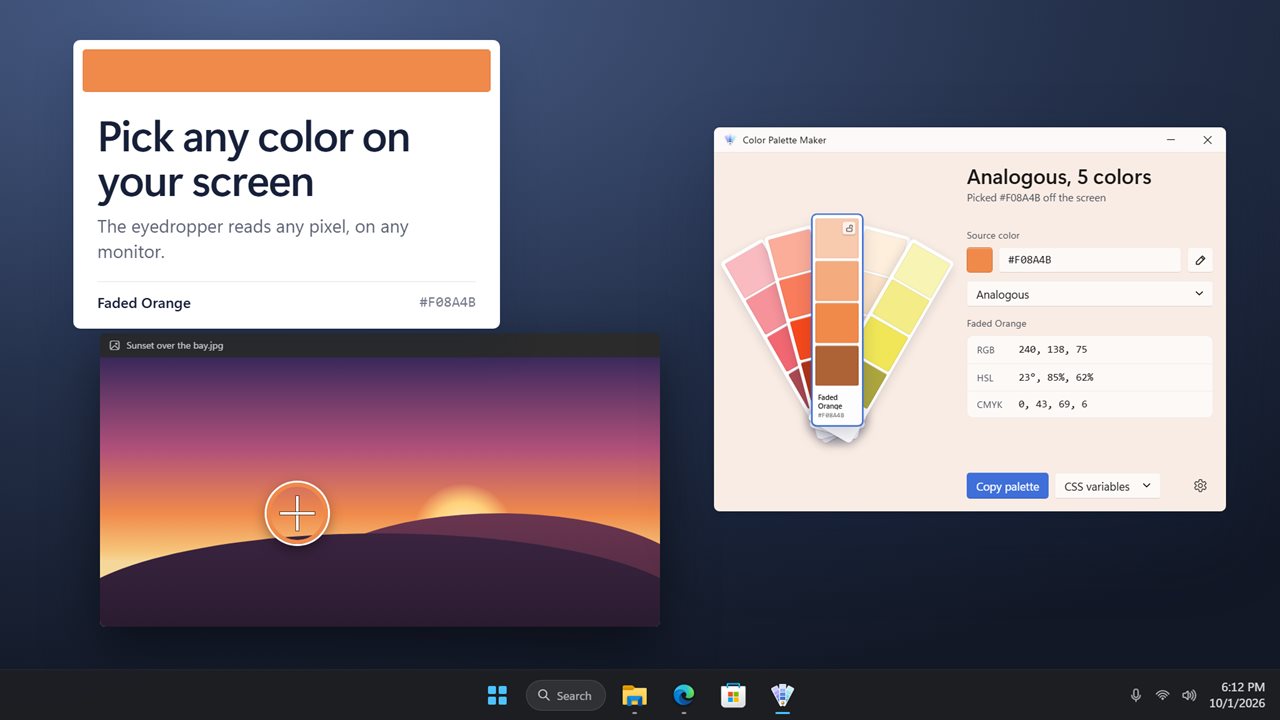Click the image file icon beside Sunset over the bay.jpg

[x=115, y=345]
